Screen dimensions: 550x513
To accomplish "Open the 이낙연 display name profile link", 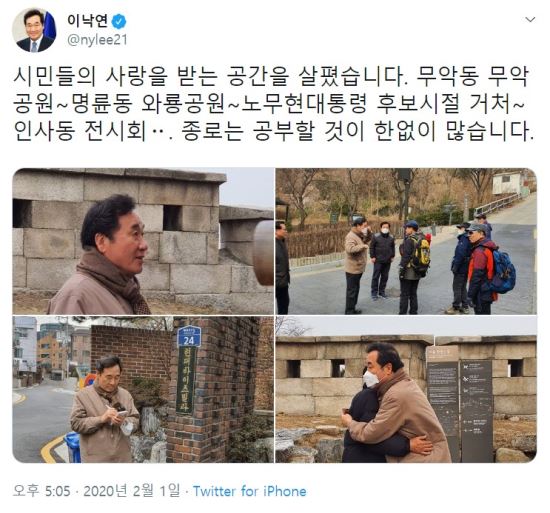I will point(88,21).
